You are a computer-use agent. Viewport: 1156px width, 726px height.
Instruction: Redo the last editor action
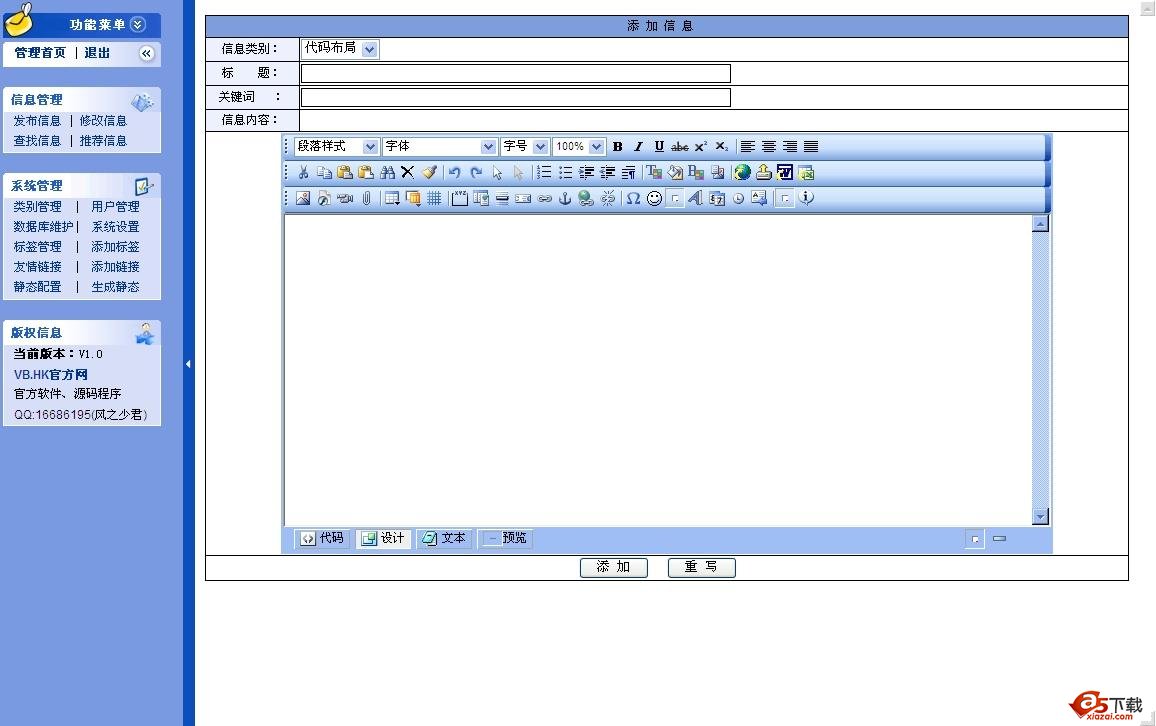(x=476, y=172)
